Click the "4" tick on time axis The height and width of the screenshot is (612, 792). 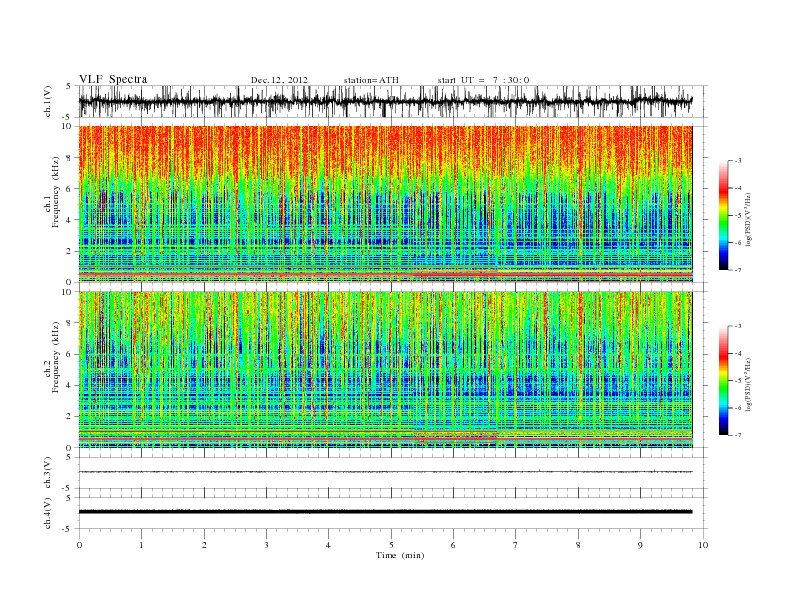328,545
